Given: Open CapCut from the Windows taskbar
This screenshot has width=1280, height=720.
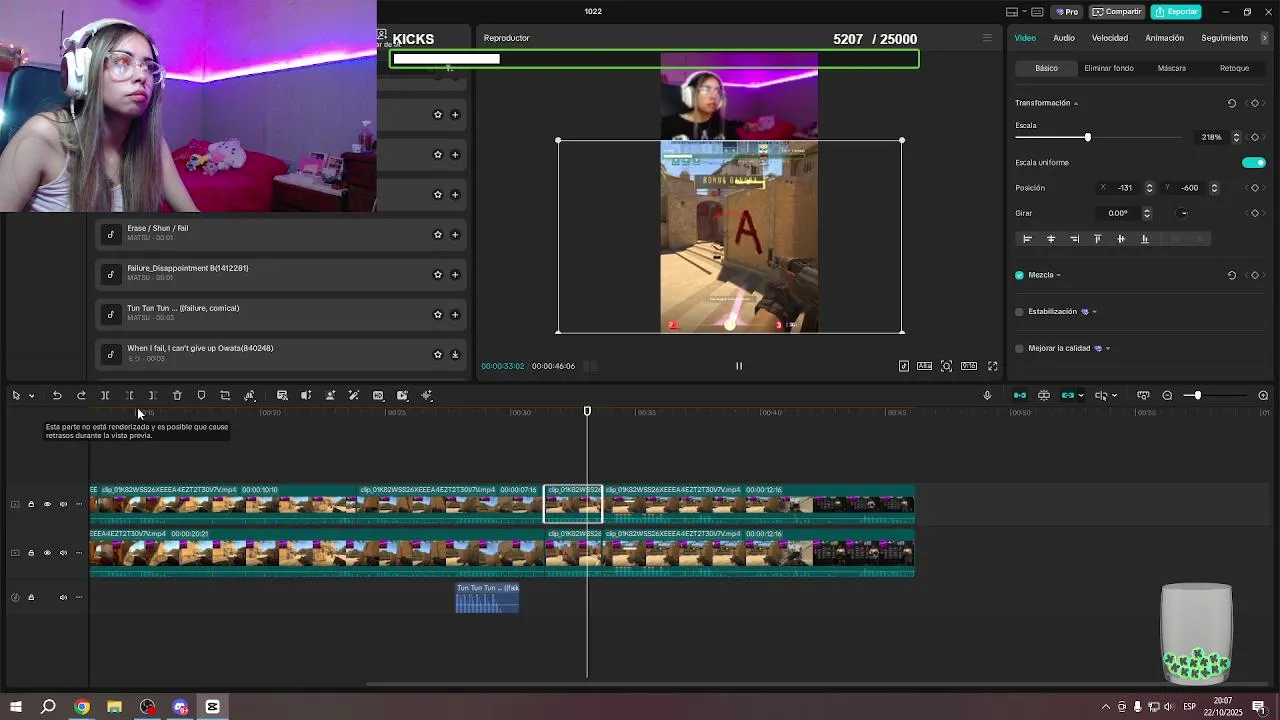Looking at the screenshot, I should point(212,707).
